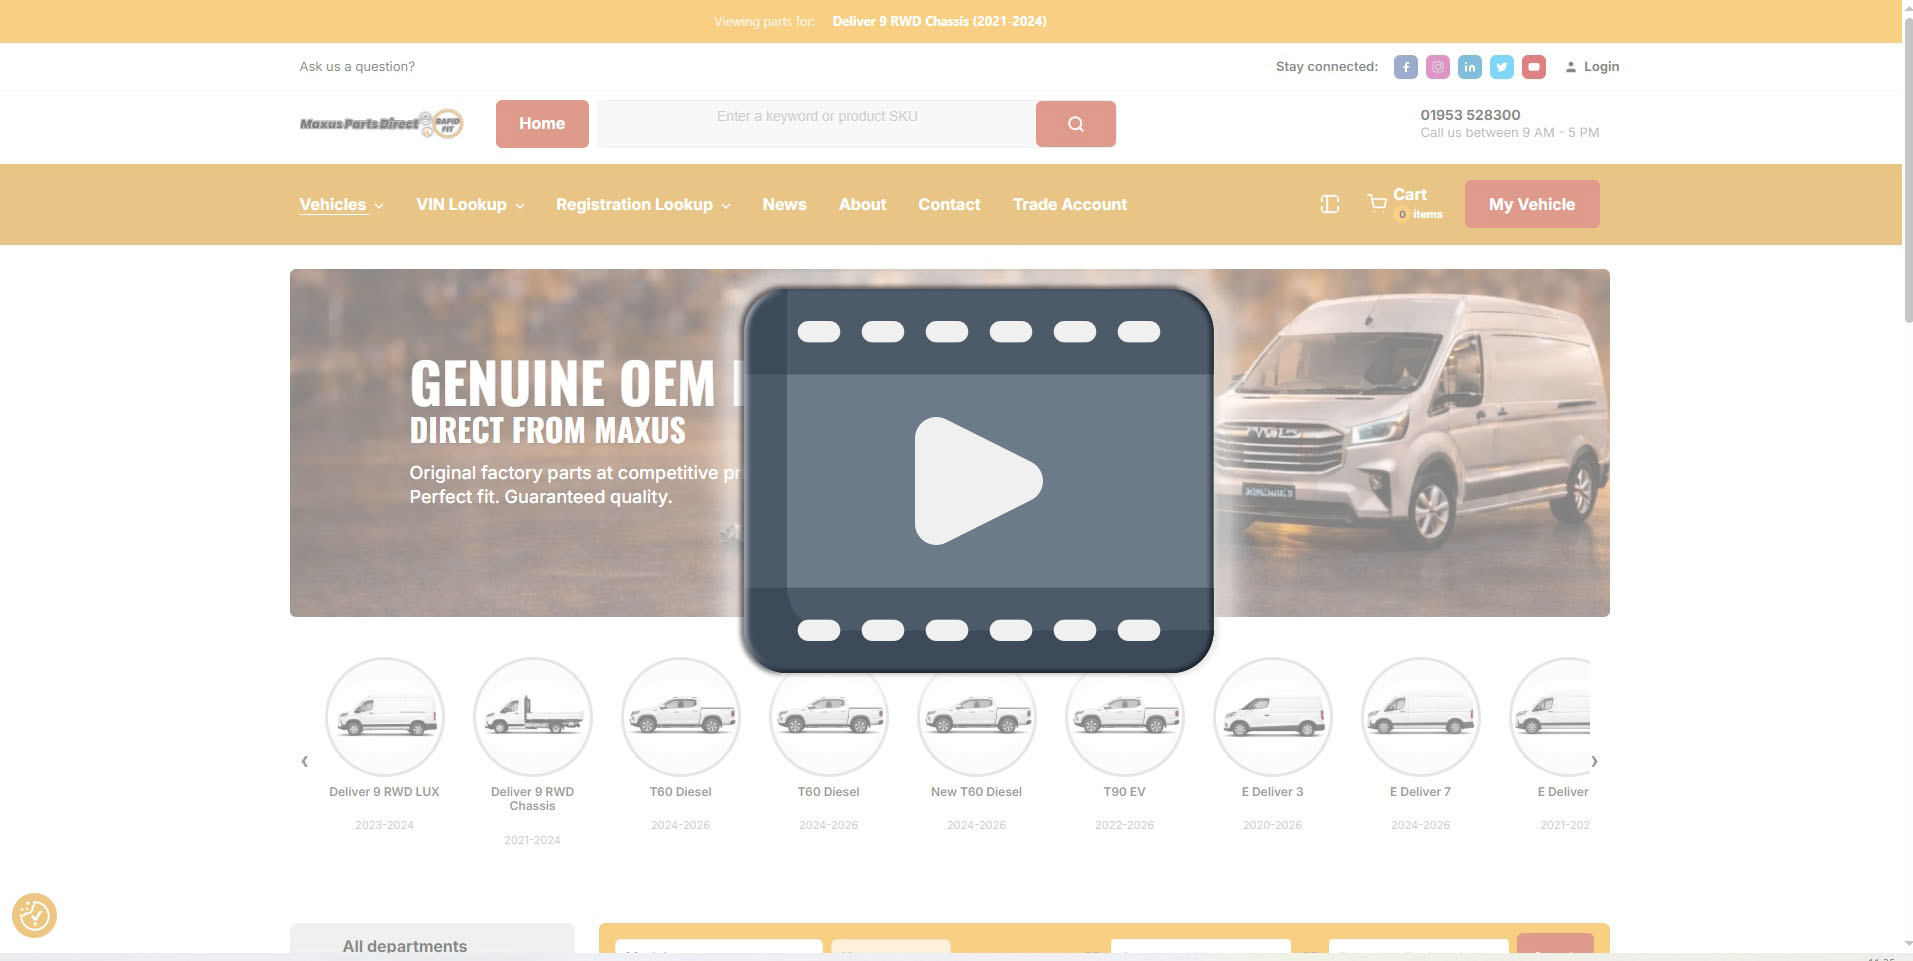
Task: Open the Instagram social link
Action: (1437, 67)
